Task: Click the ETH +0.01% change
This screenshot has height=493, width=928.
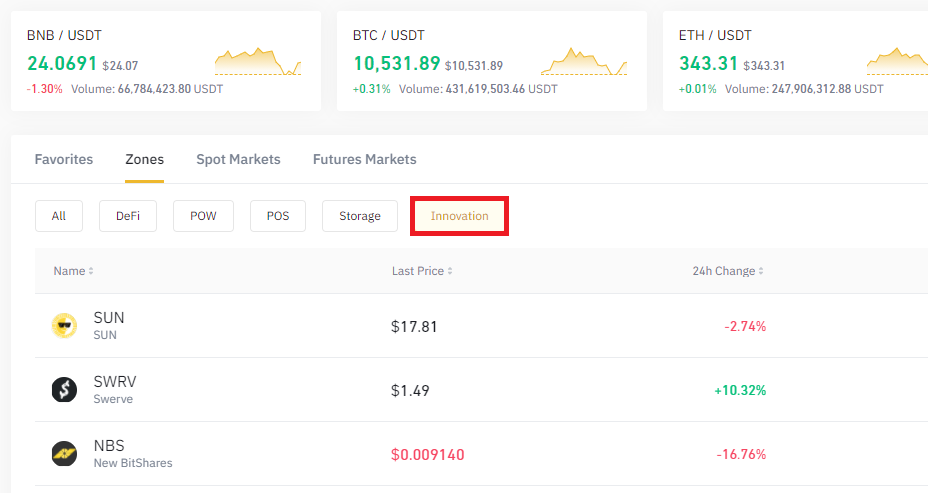Action: point(697,89)
